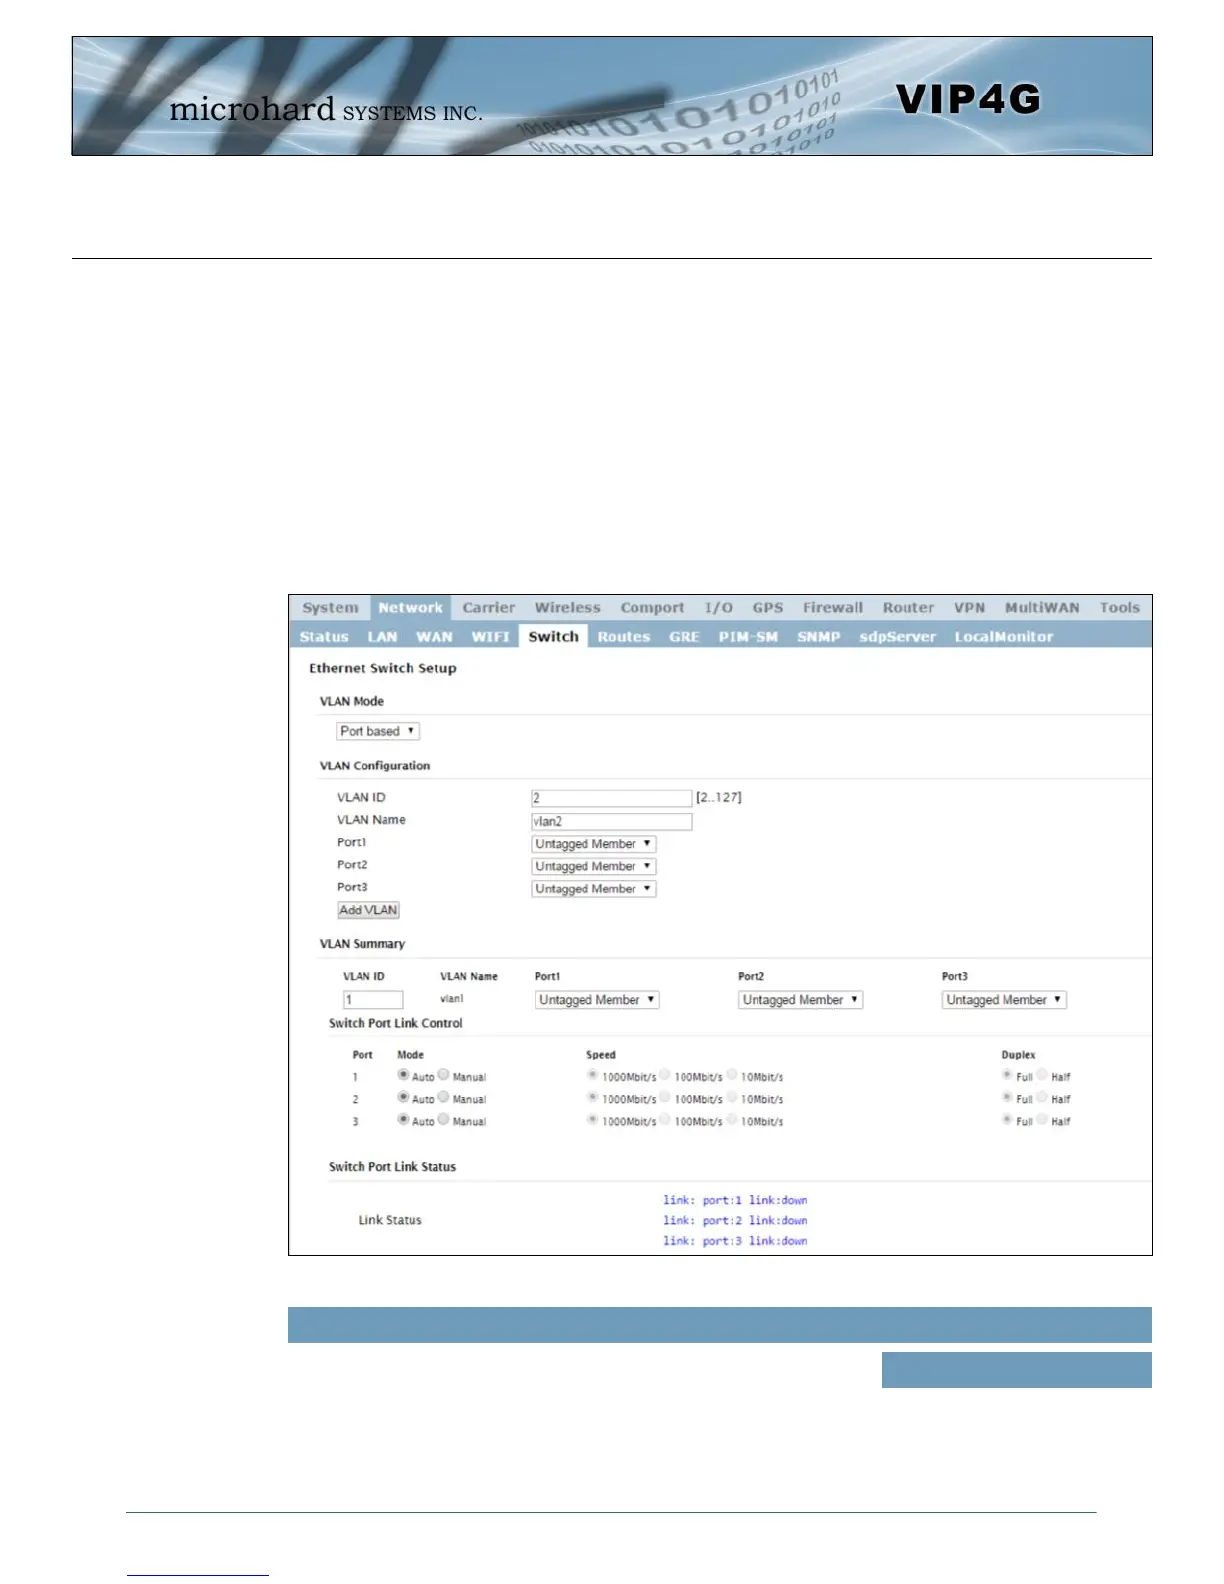Select the Status submenu
This screenshot has height=1584, width=1224.
324,637
